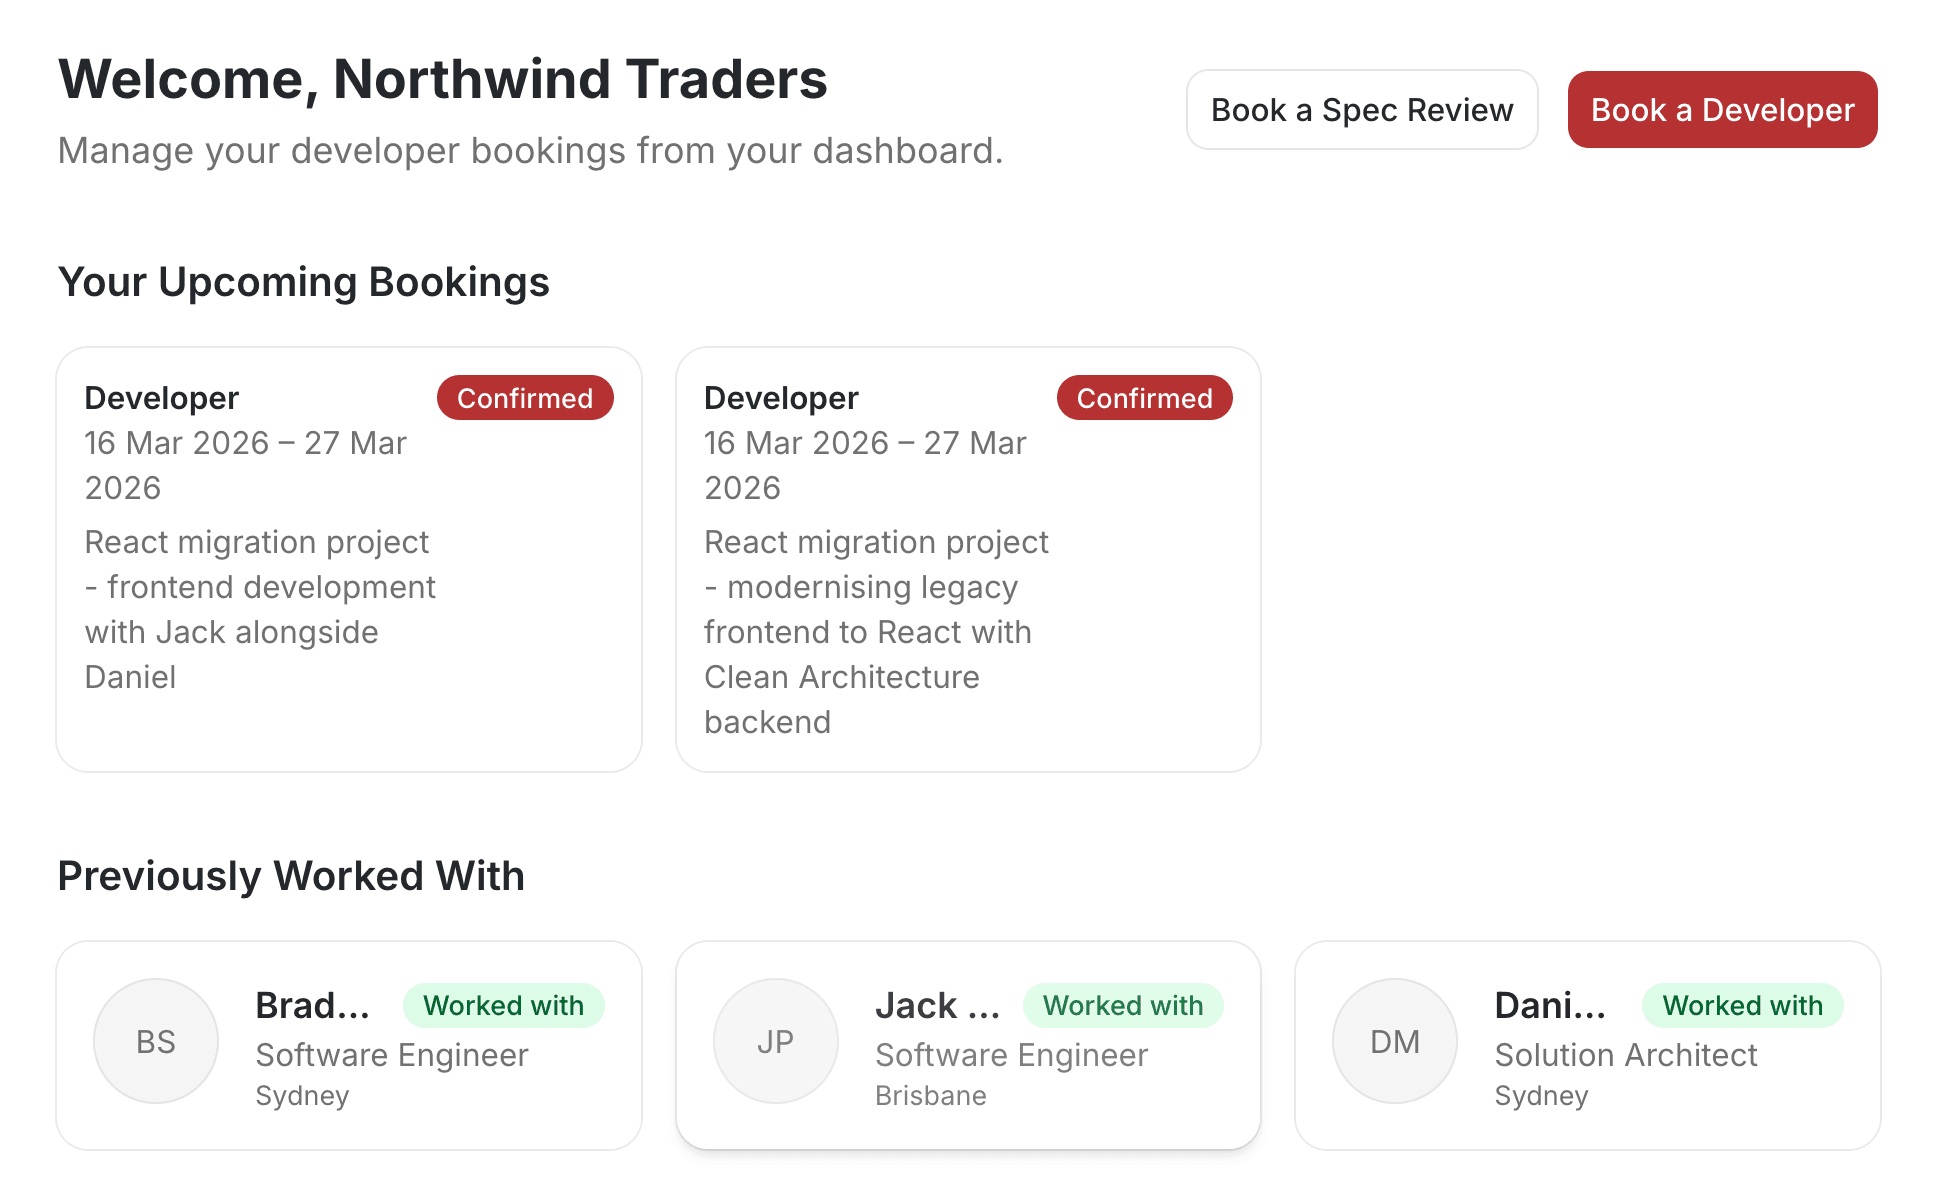Image resolution: width=1934 pixels, height=1186 pixels.
Task: Click the BS avatar circle for Brad
Action: 155,1040
